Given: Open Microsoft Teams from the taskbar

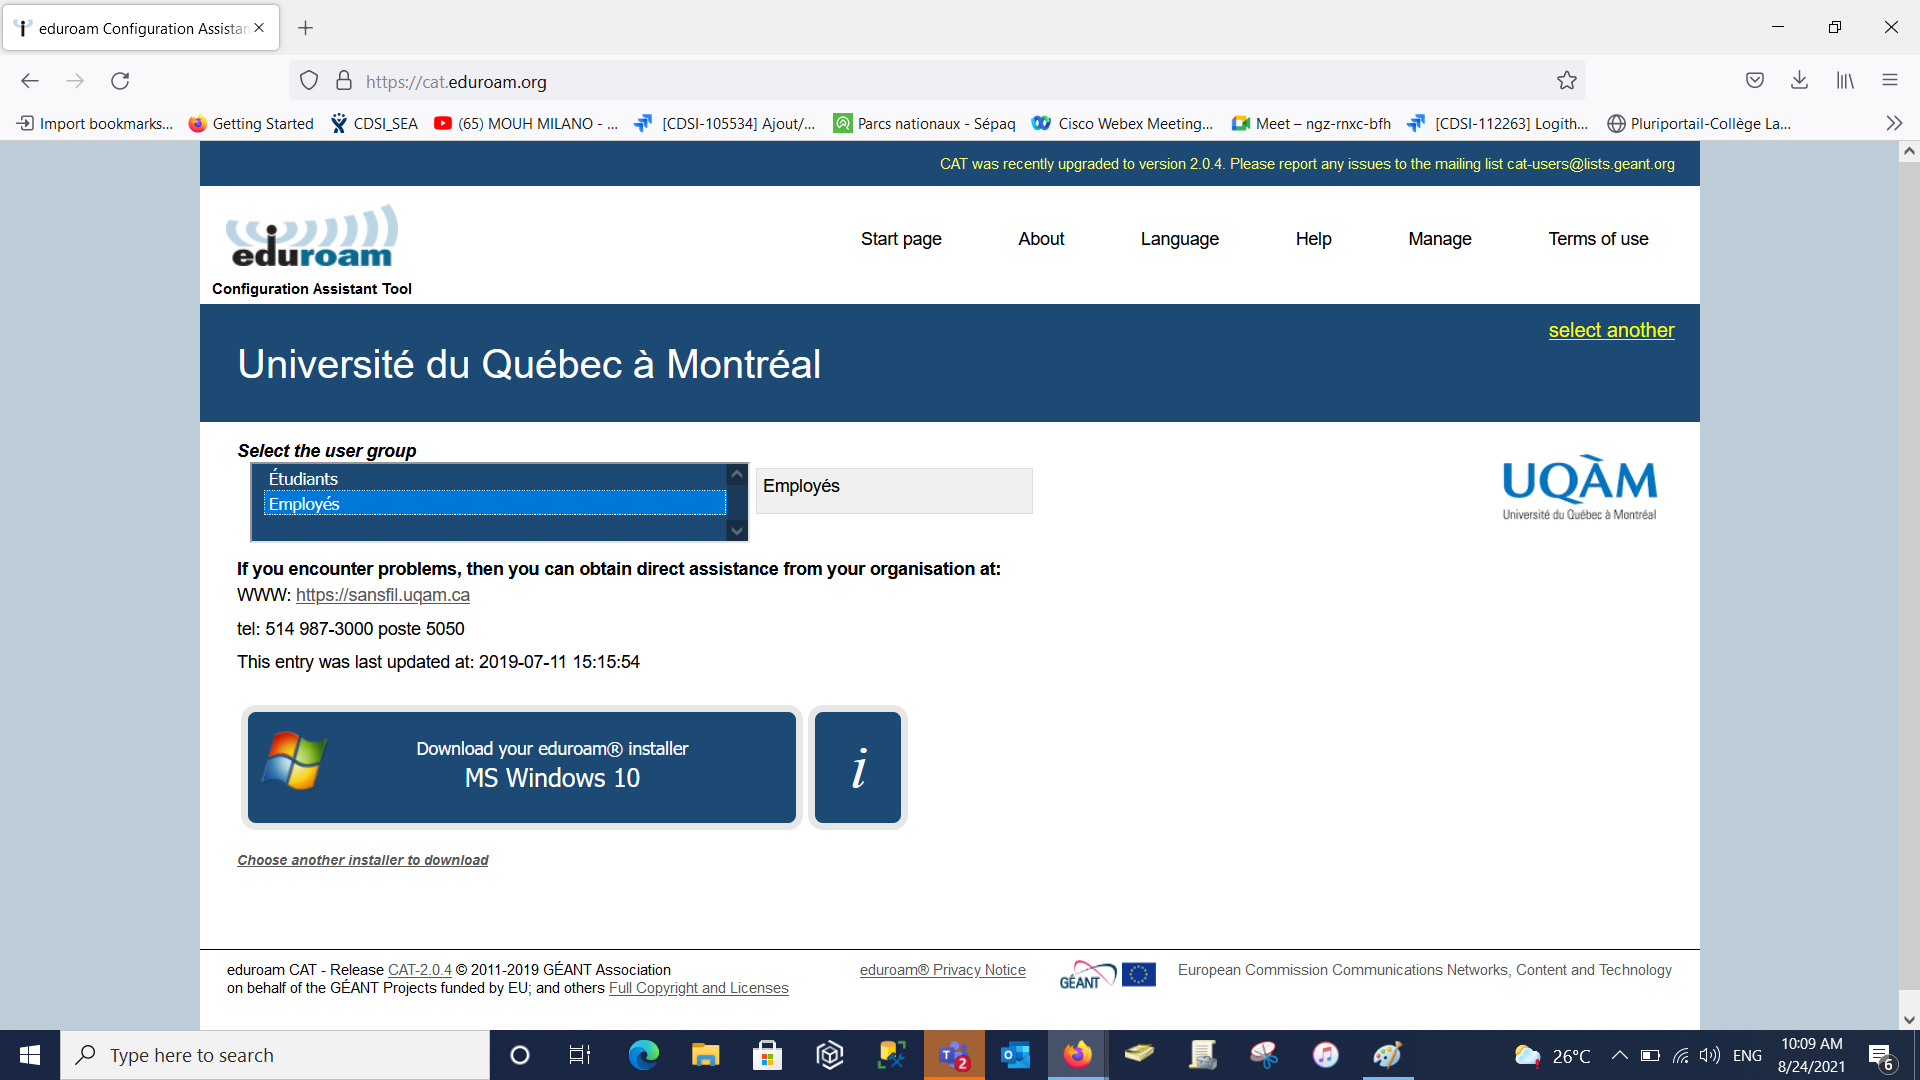Looking at the screenshot, I should pyautogui.click(x=954, y=1055).
